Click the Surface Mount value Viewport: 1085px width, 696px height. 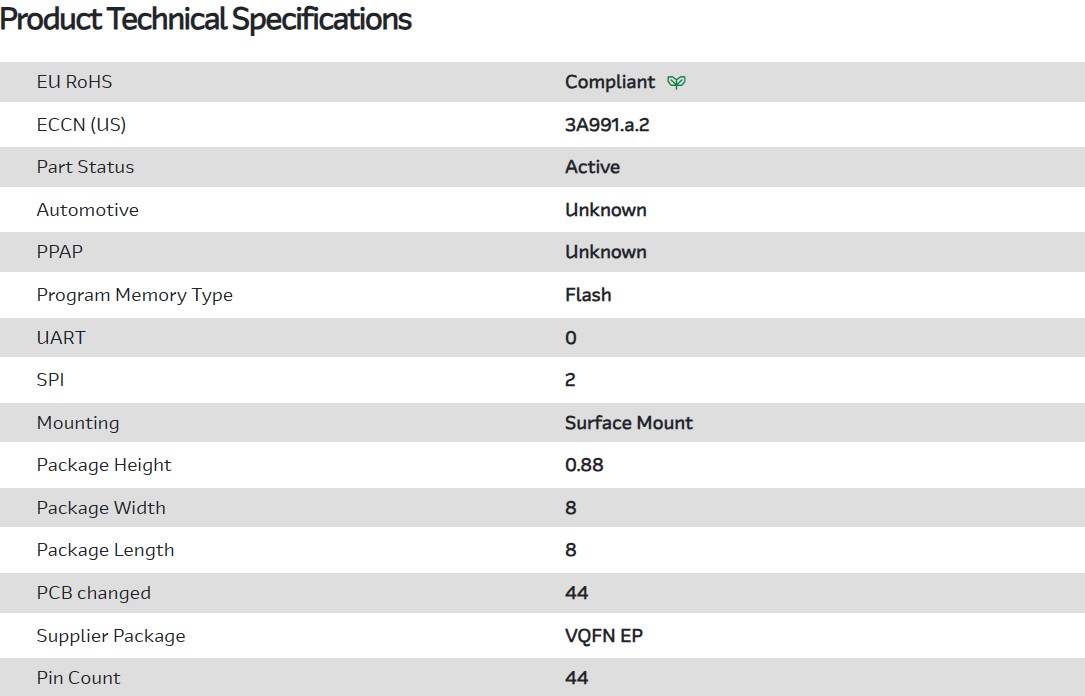point(629,423)
